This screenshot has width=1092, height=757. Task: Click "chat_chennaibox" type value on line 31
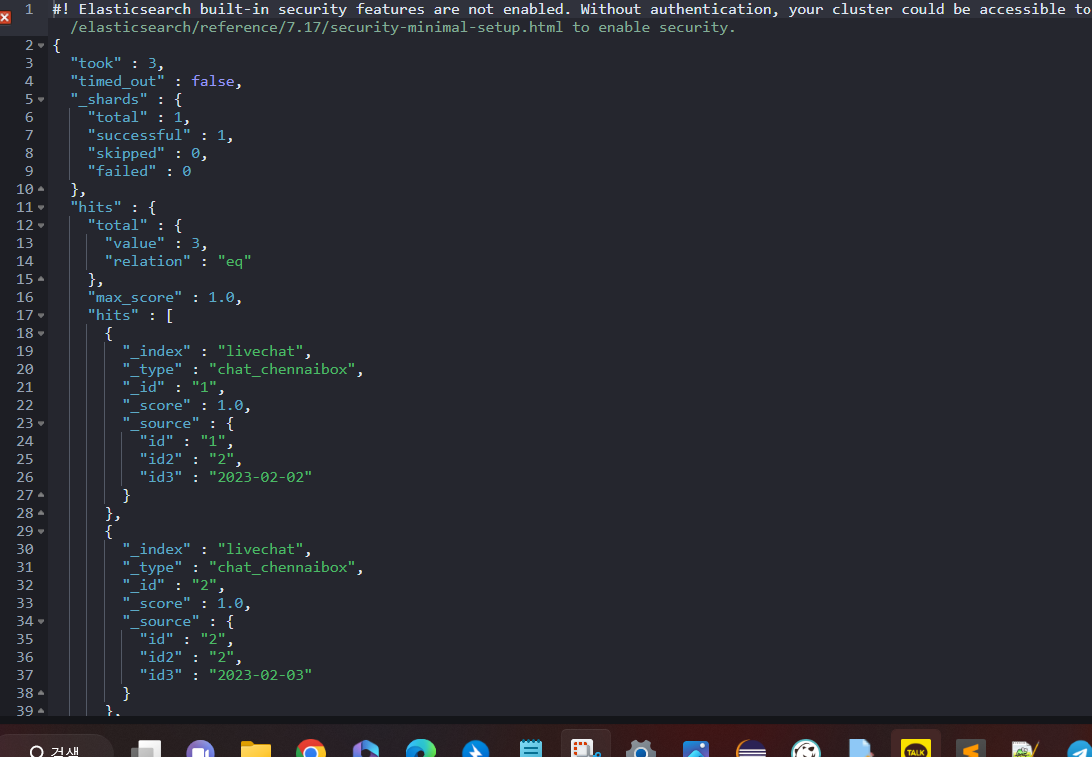[x=282, y=567]
